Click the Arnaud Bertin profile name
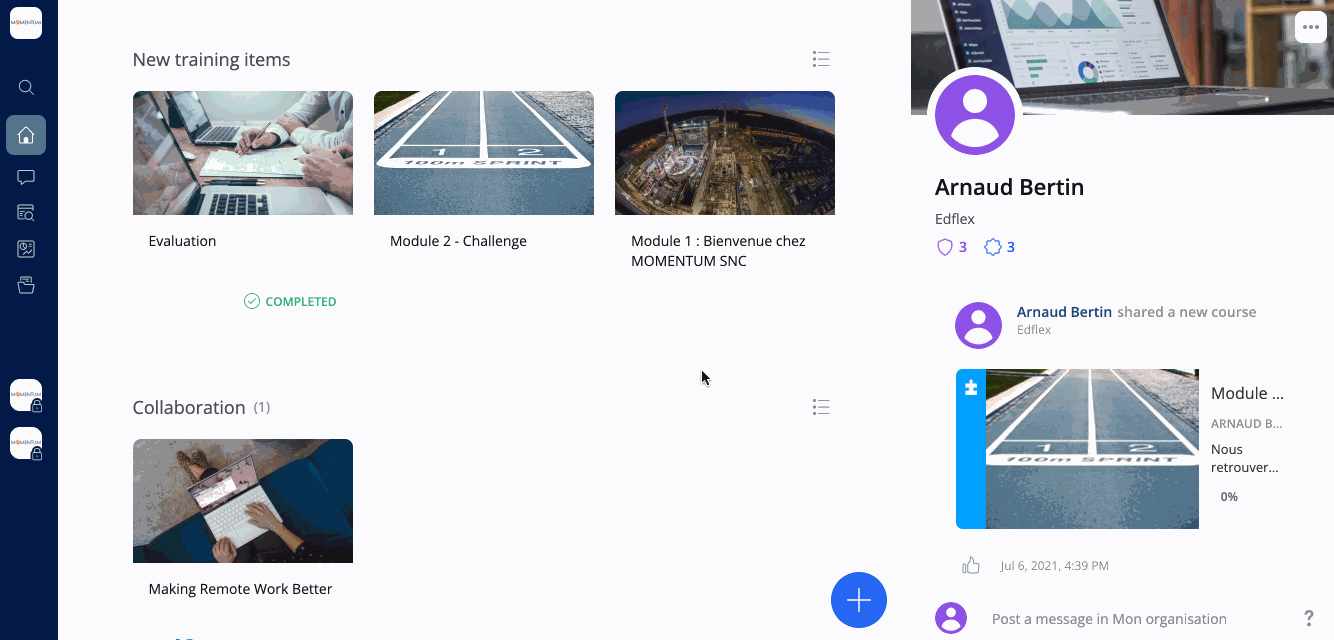 click(1009, 187)
